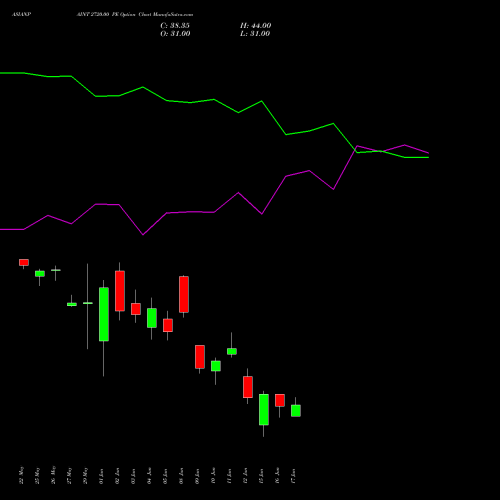
Task: Select the 11 Jun date label
Action: (229, 476)
